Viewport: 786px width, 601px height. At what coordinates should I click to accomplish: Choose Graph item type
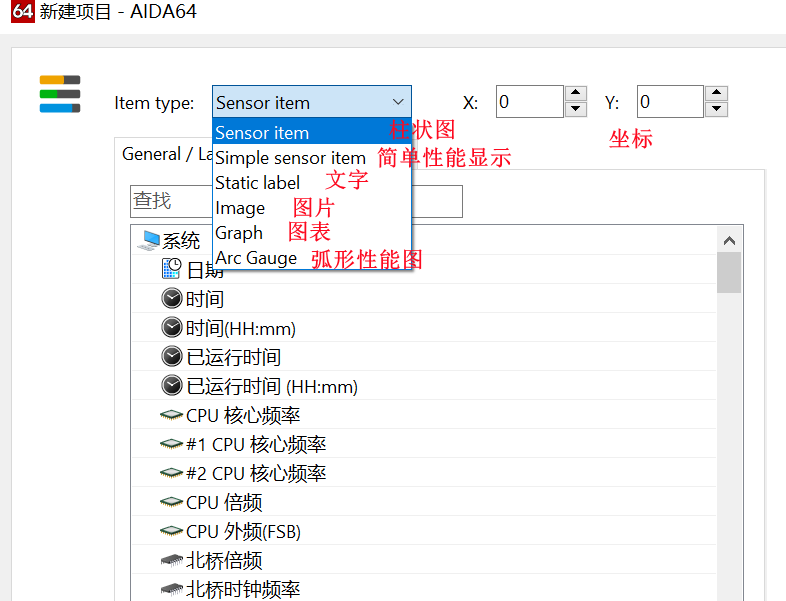[312, 233]
